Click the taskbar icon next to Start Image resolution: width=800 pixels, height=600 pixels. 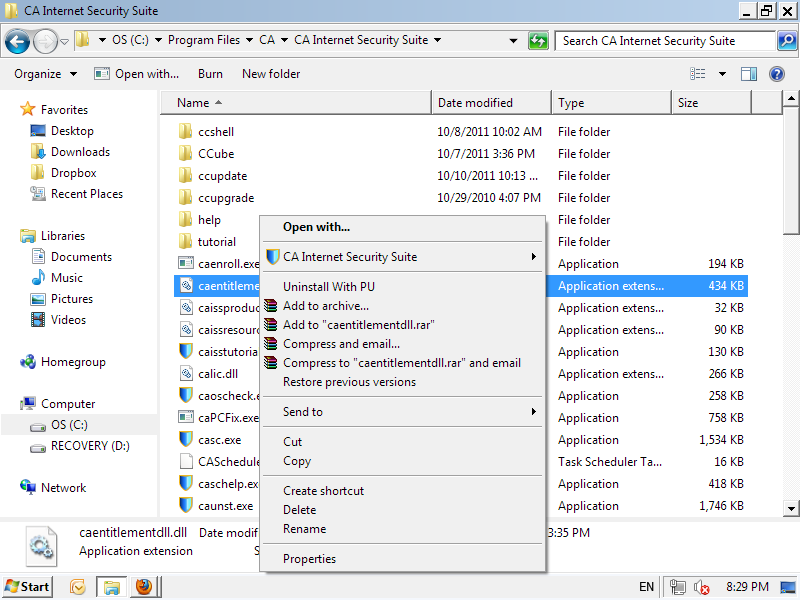tap(77, 587)
